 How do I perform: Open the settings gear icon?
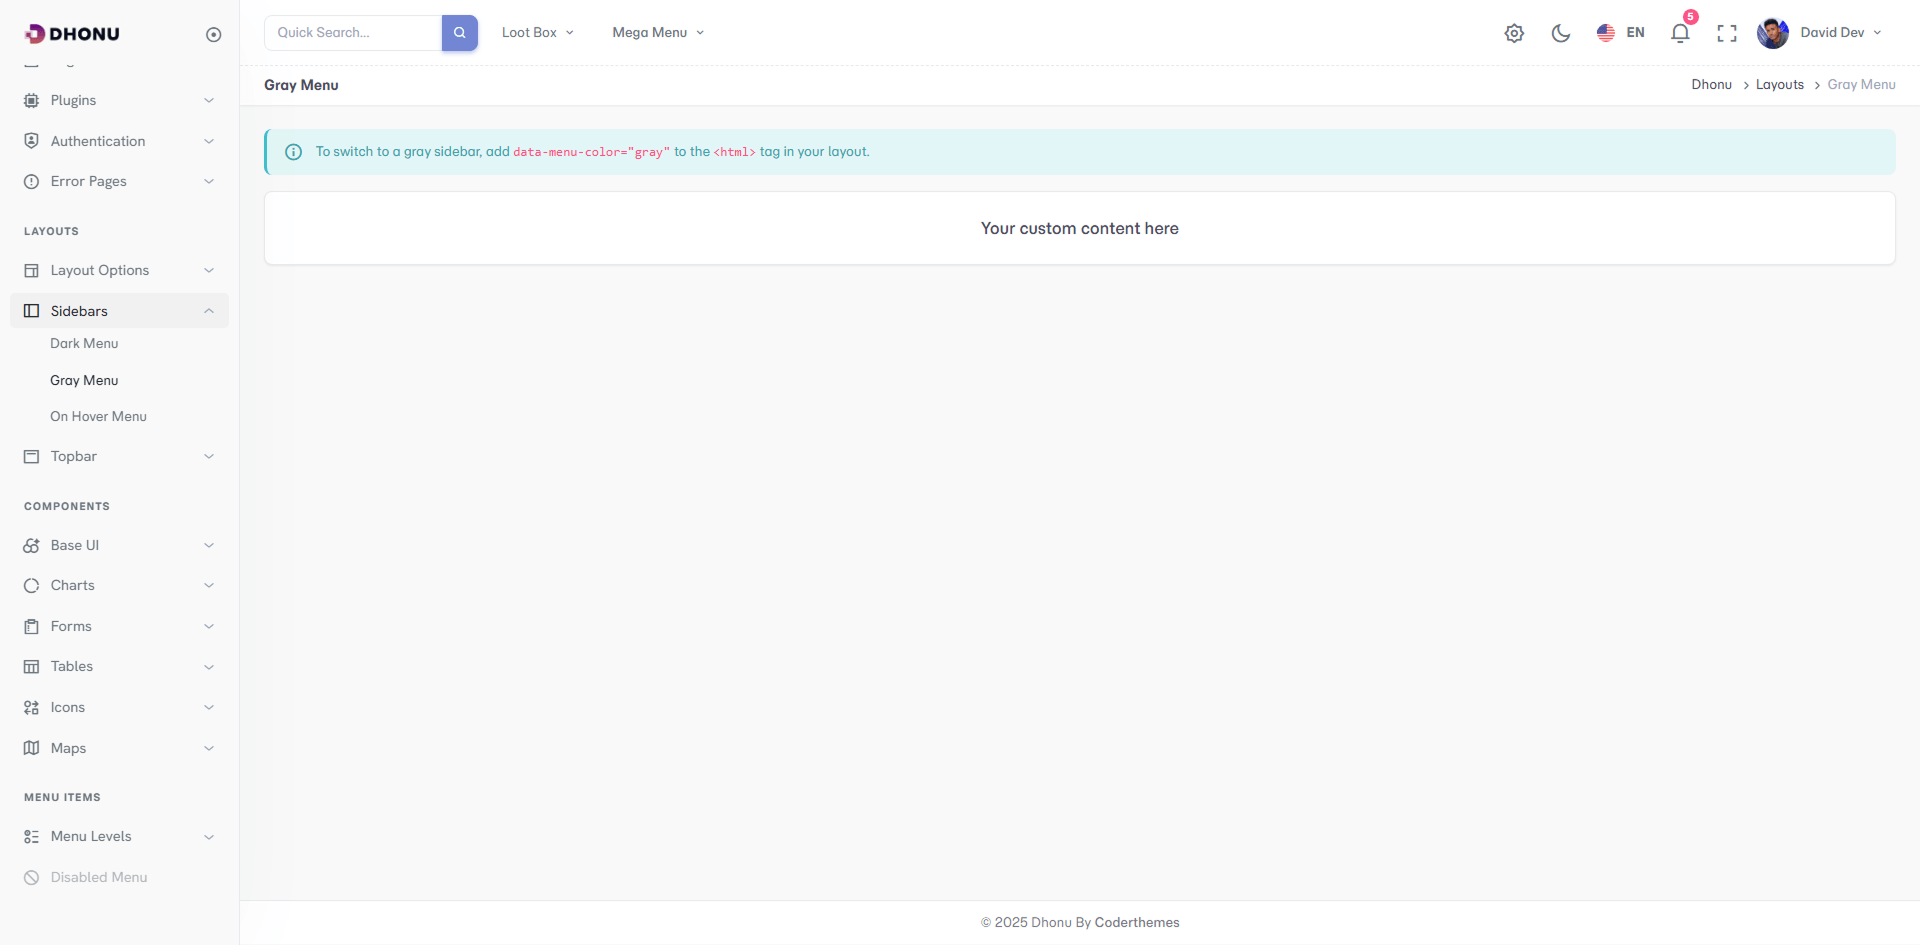tap(1514, 33)
